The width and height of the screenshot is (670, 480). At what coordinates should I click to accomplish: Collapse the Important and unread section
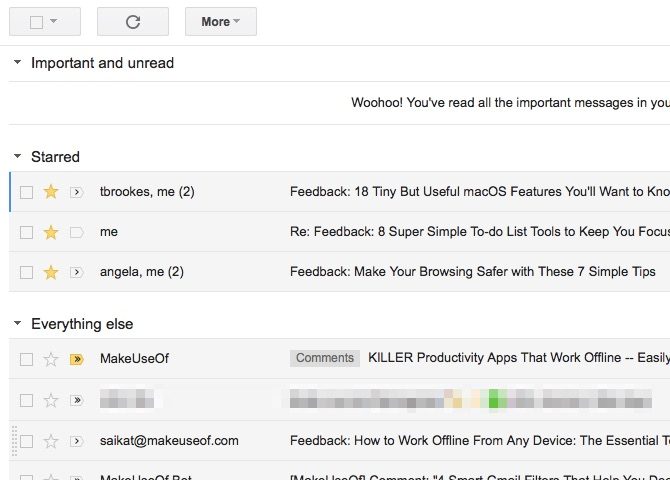pos(18,62)
